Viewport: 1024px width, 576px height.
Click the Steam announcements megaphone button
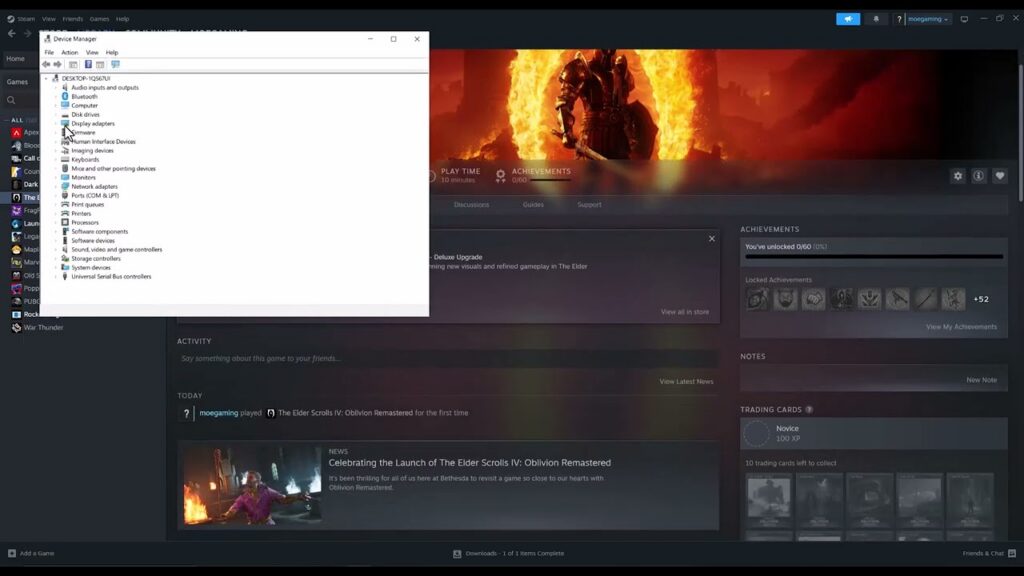848,19
